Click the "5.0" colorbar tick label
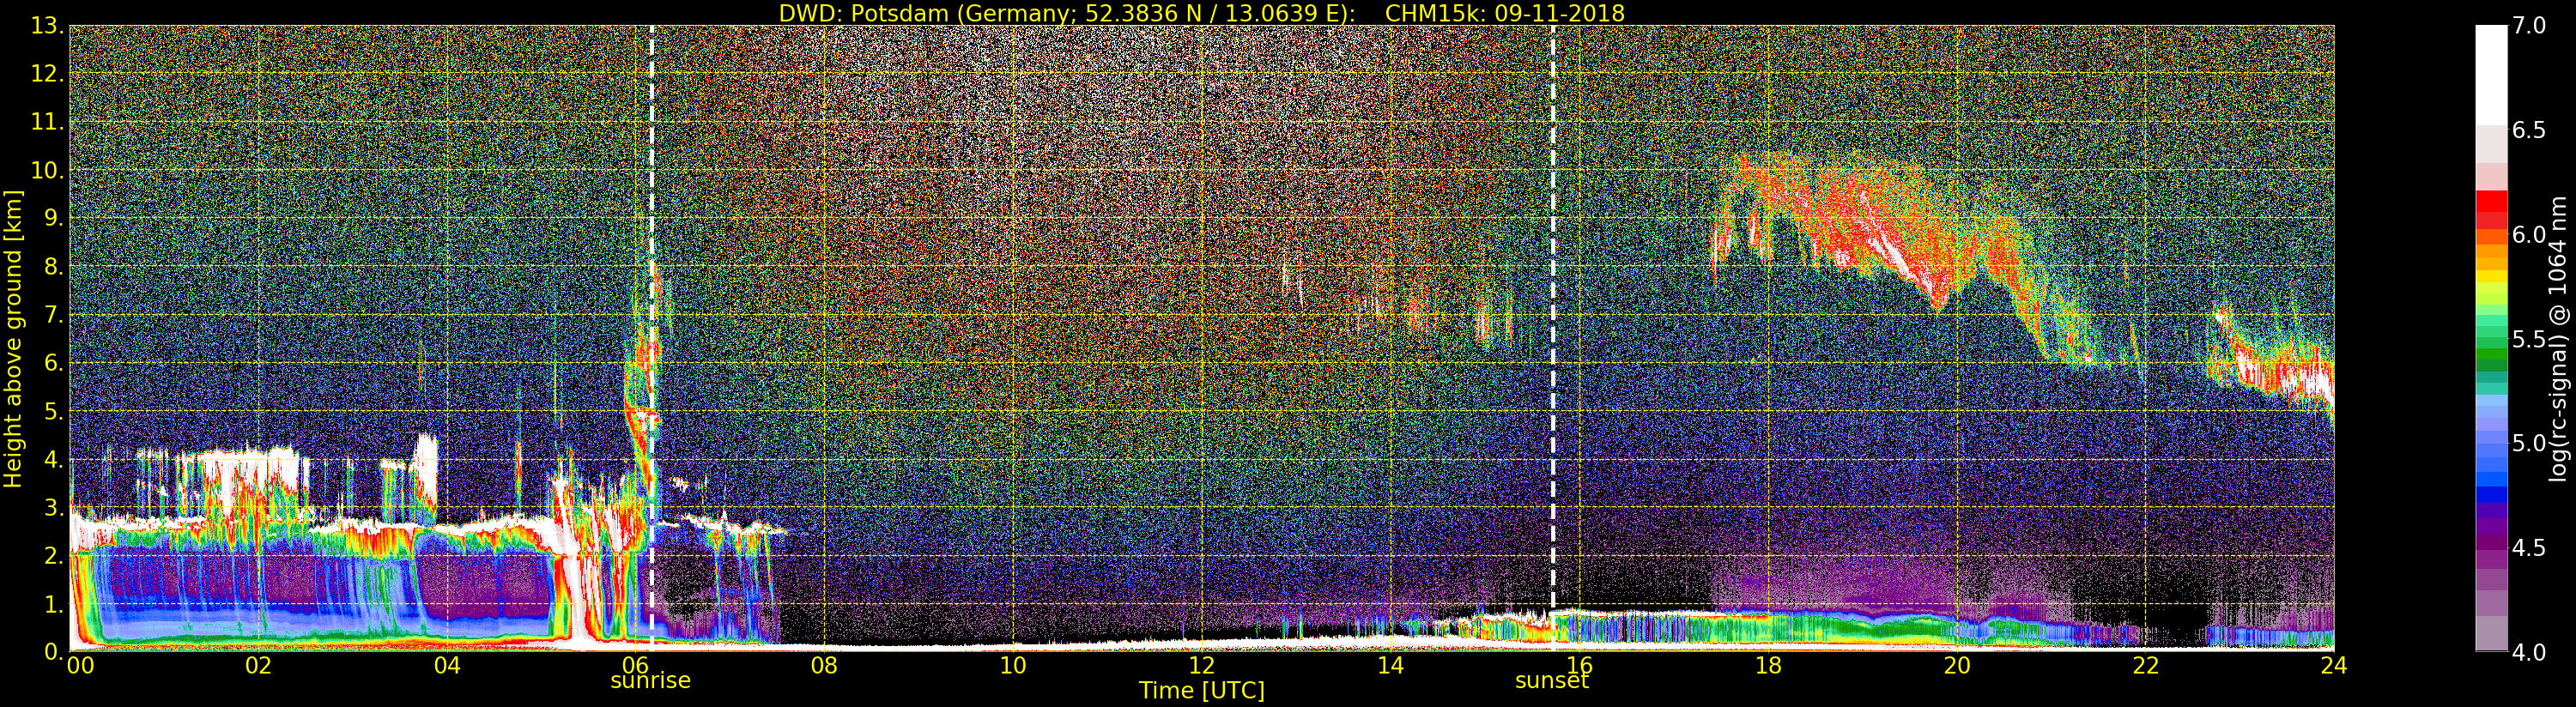 click(2530, 443)
